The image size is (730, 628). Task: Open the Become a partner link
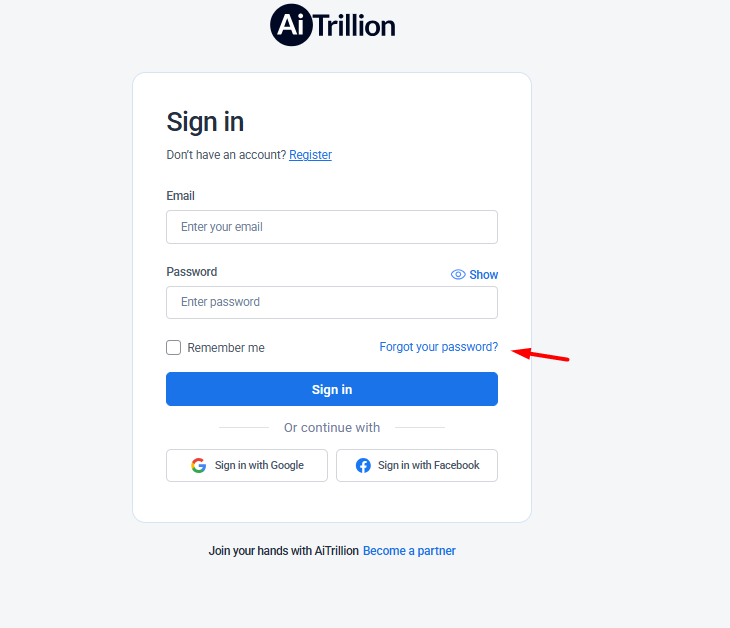(x=409, y=551)
